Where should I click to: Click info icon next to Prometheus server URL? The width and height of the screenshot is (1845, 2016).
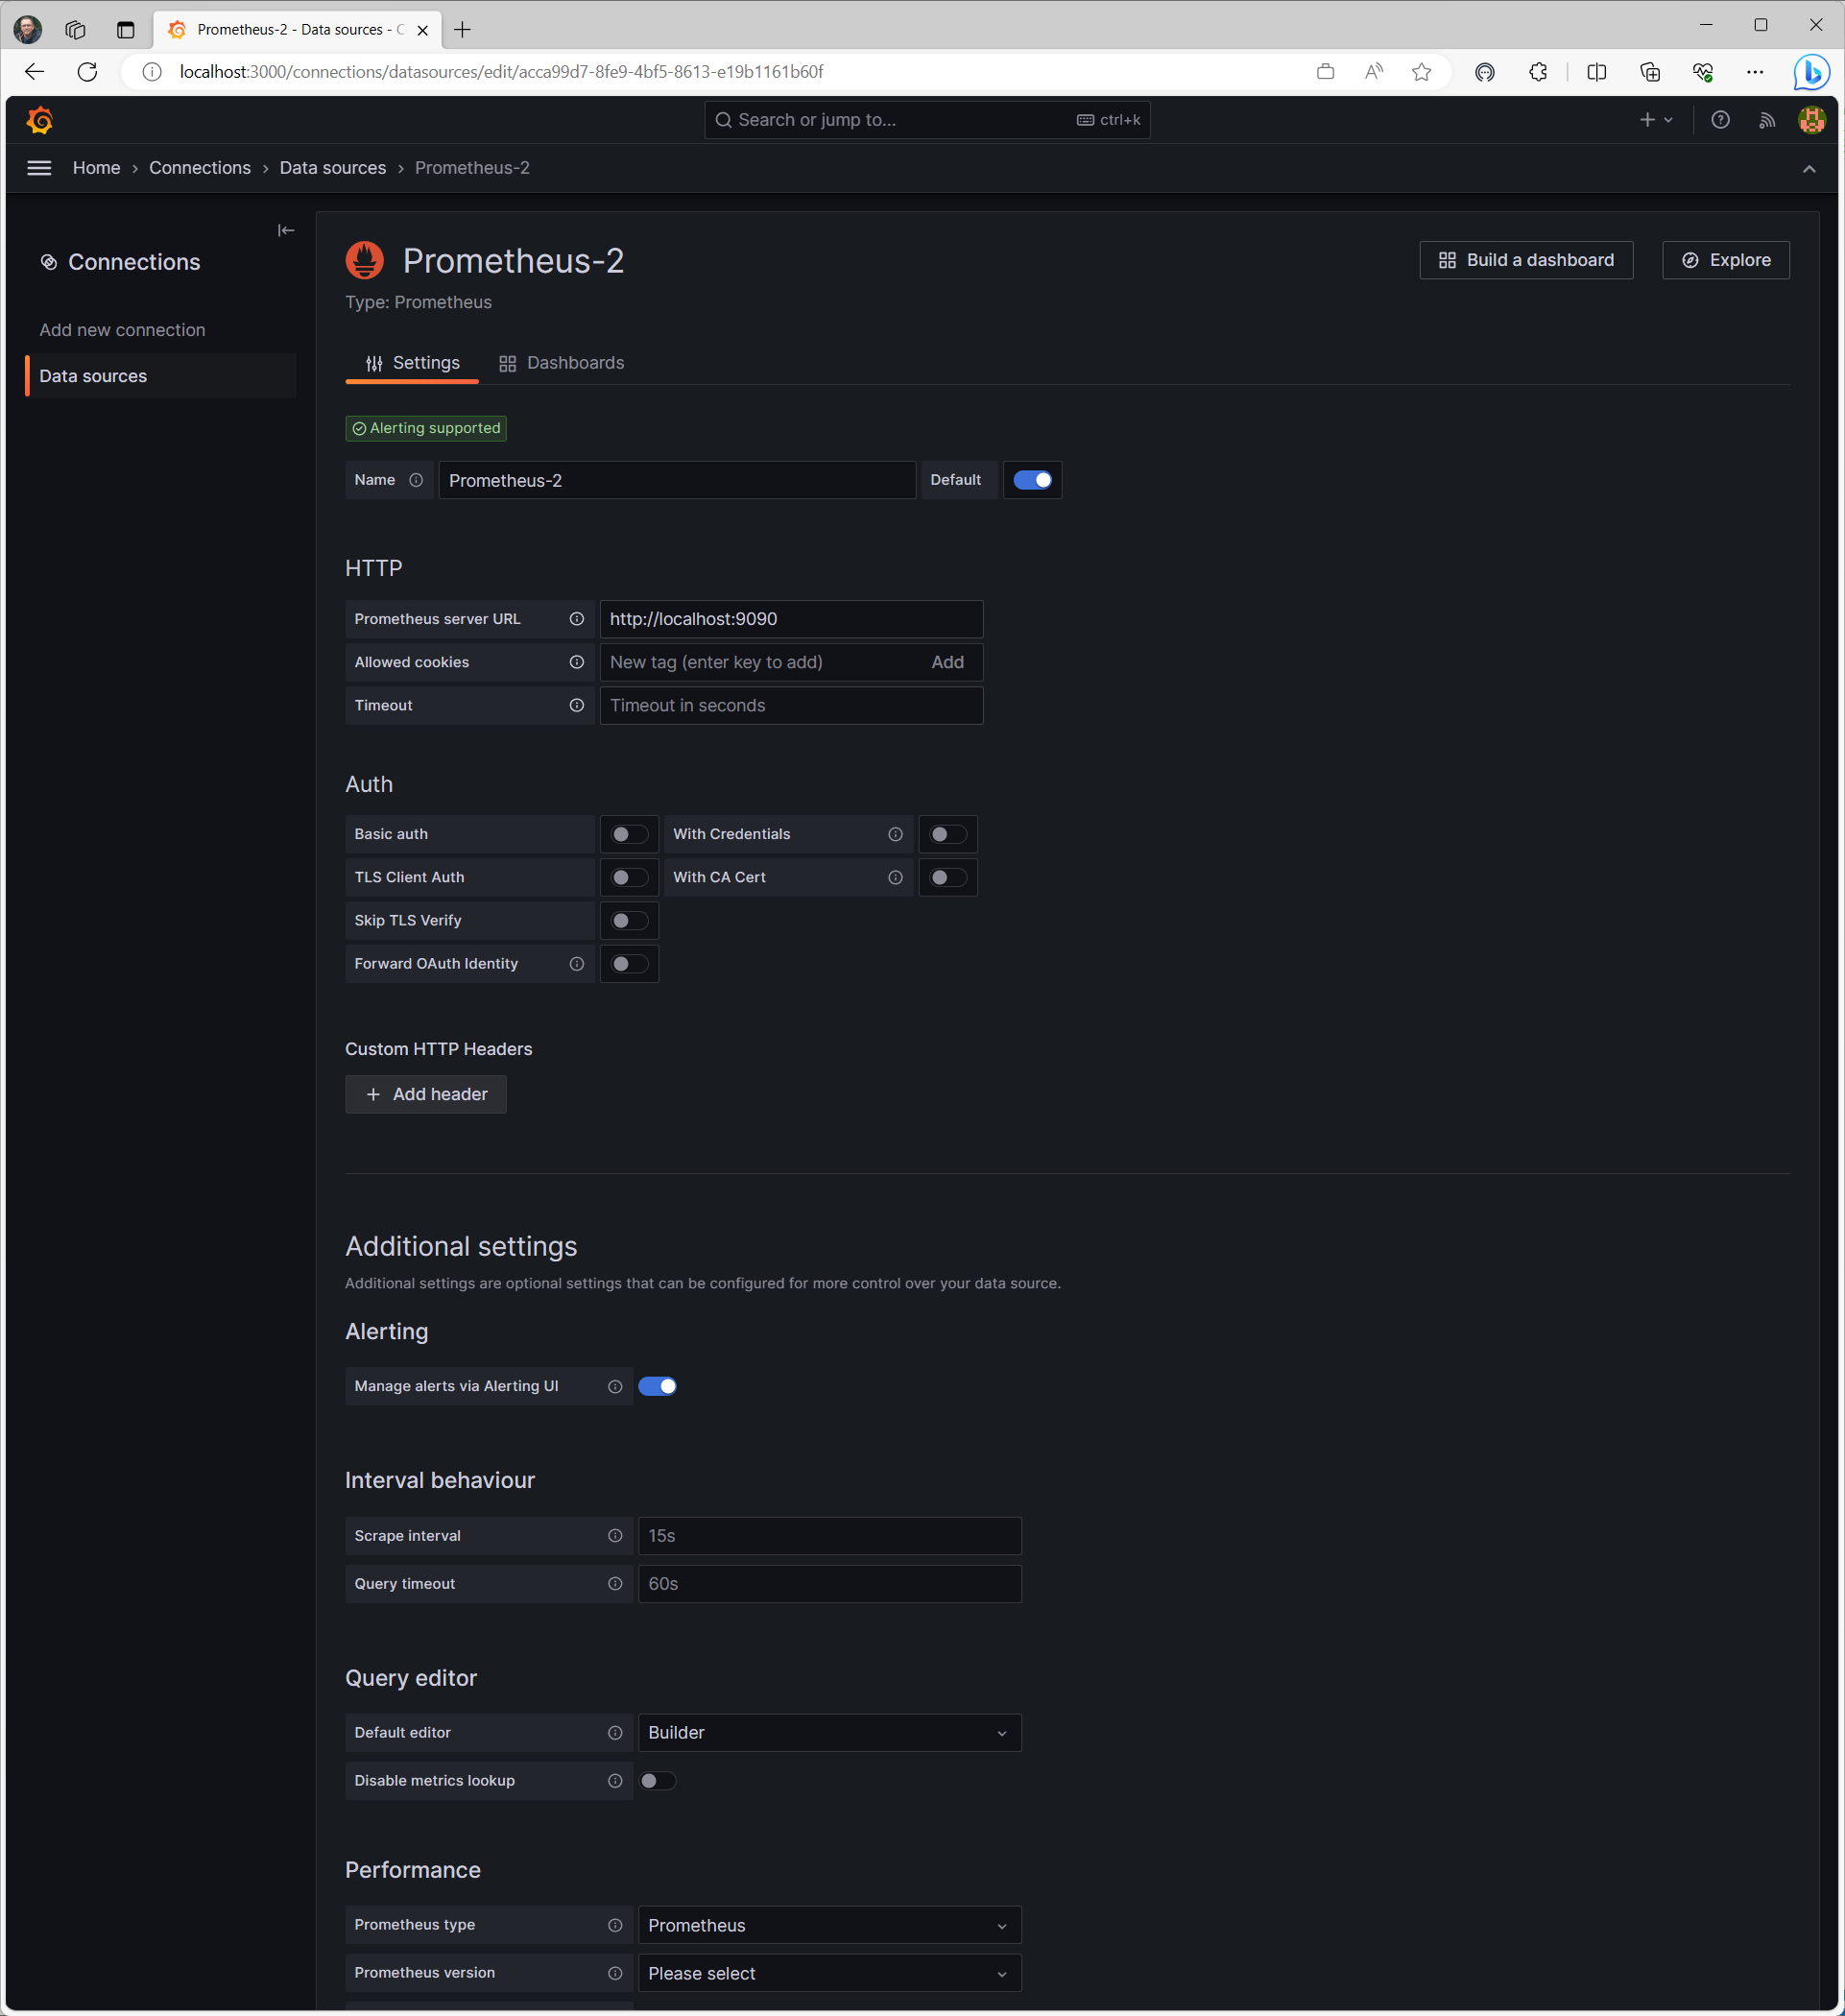click(x=577, y=619)
